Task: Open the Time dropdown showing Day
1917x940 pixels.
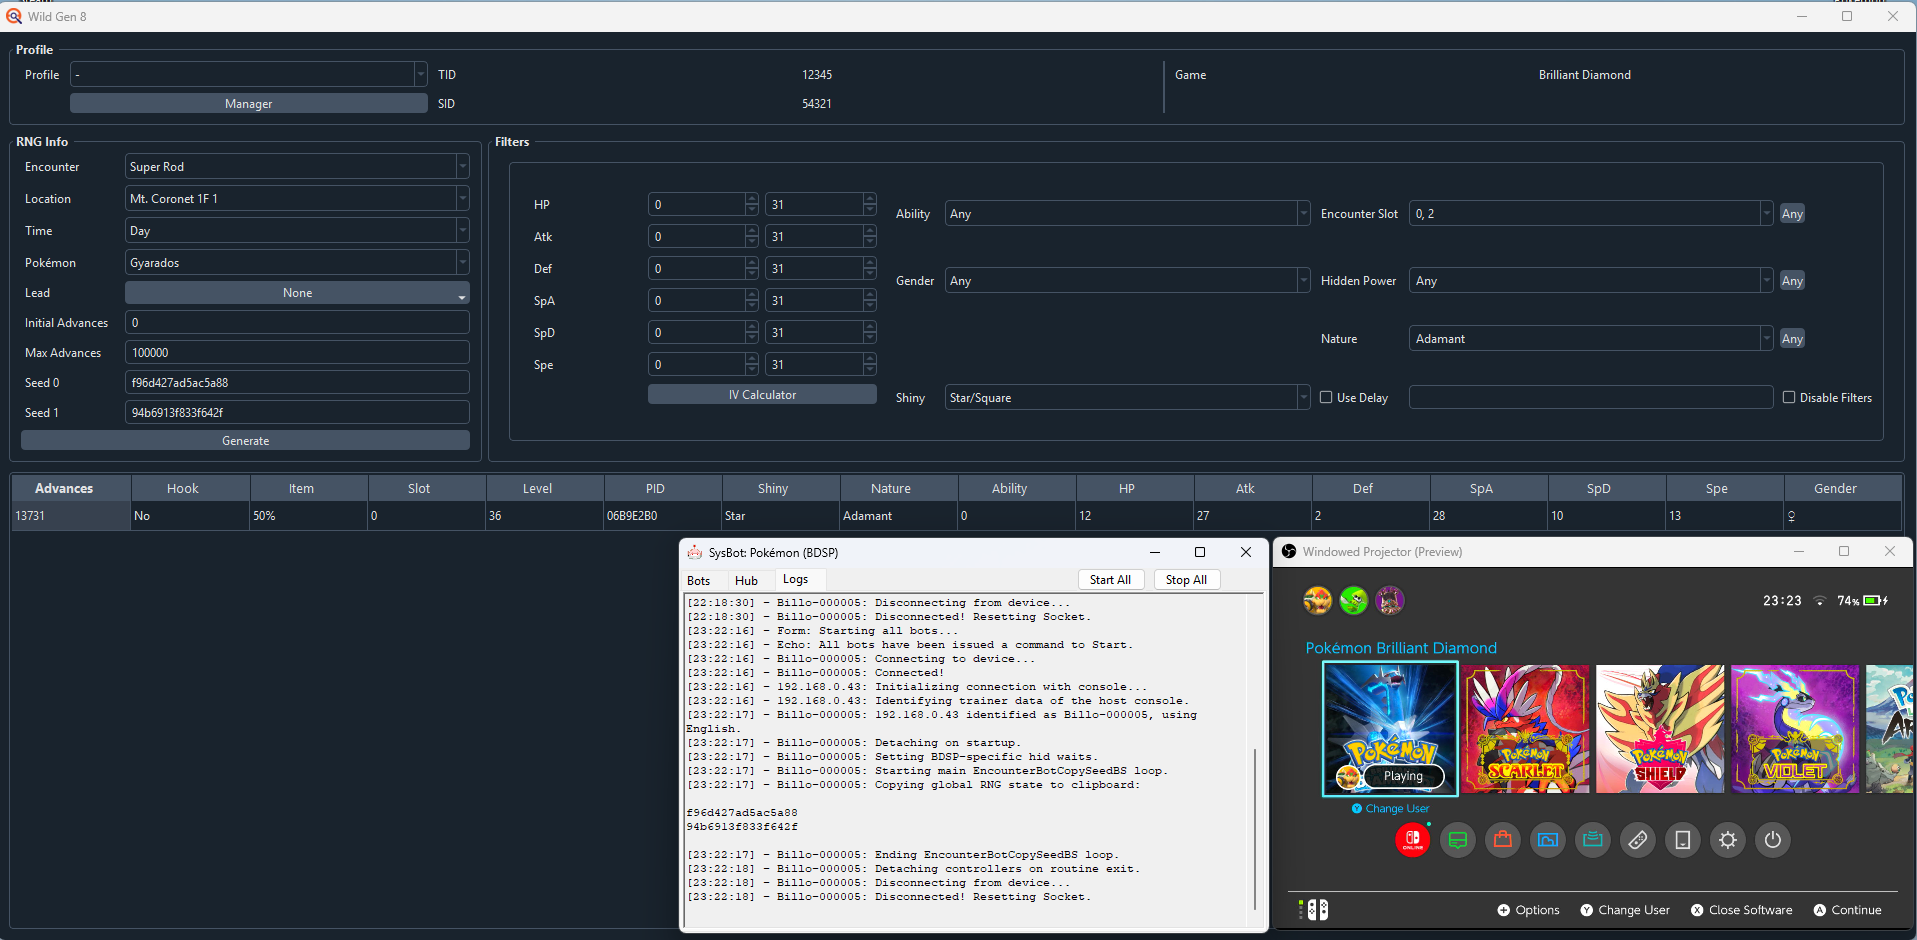Action: pos(297,230)
